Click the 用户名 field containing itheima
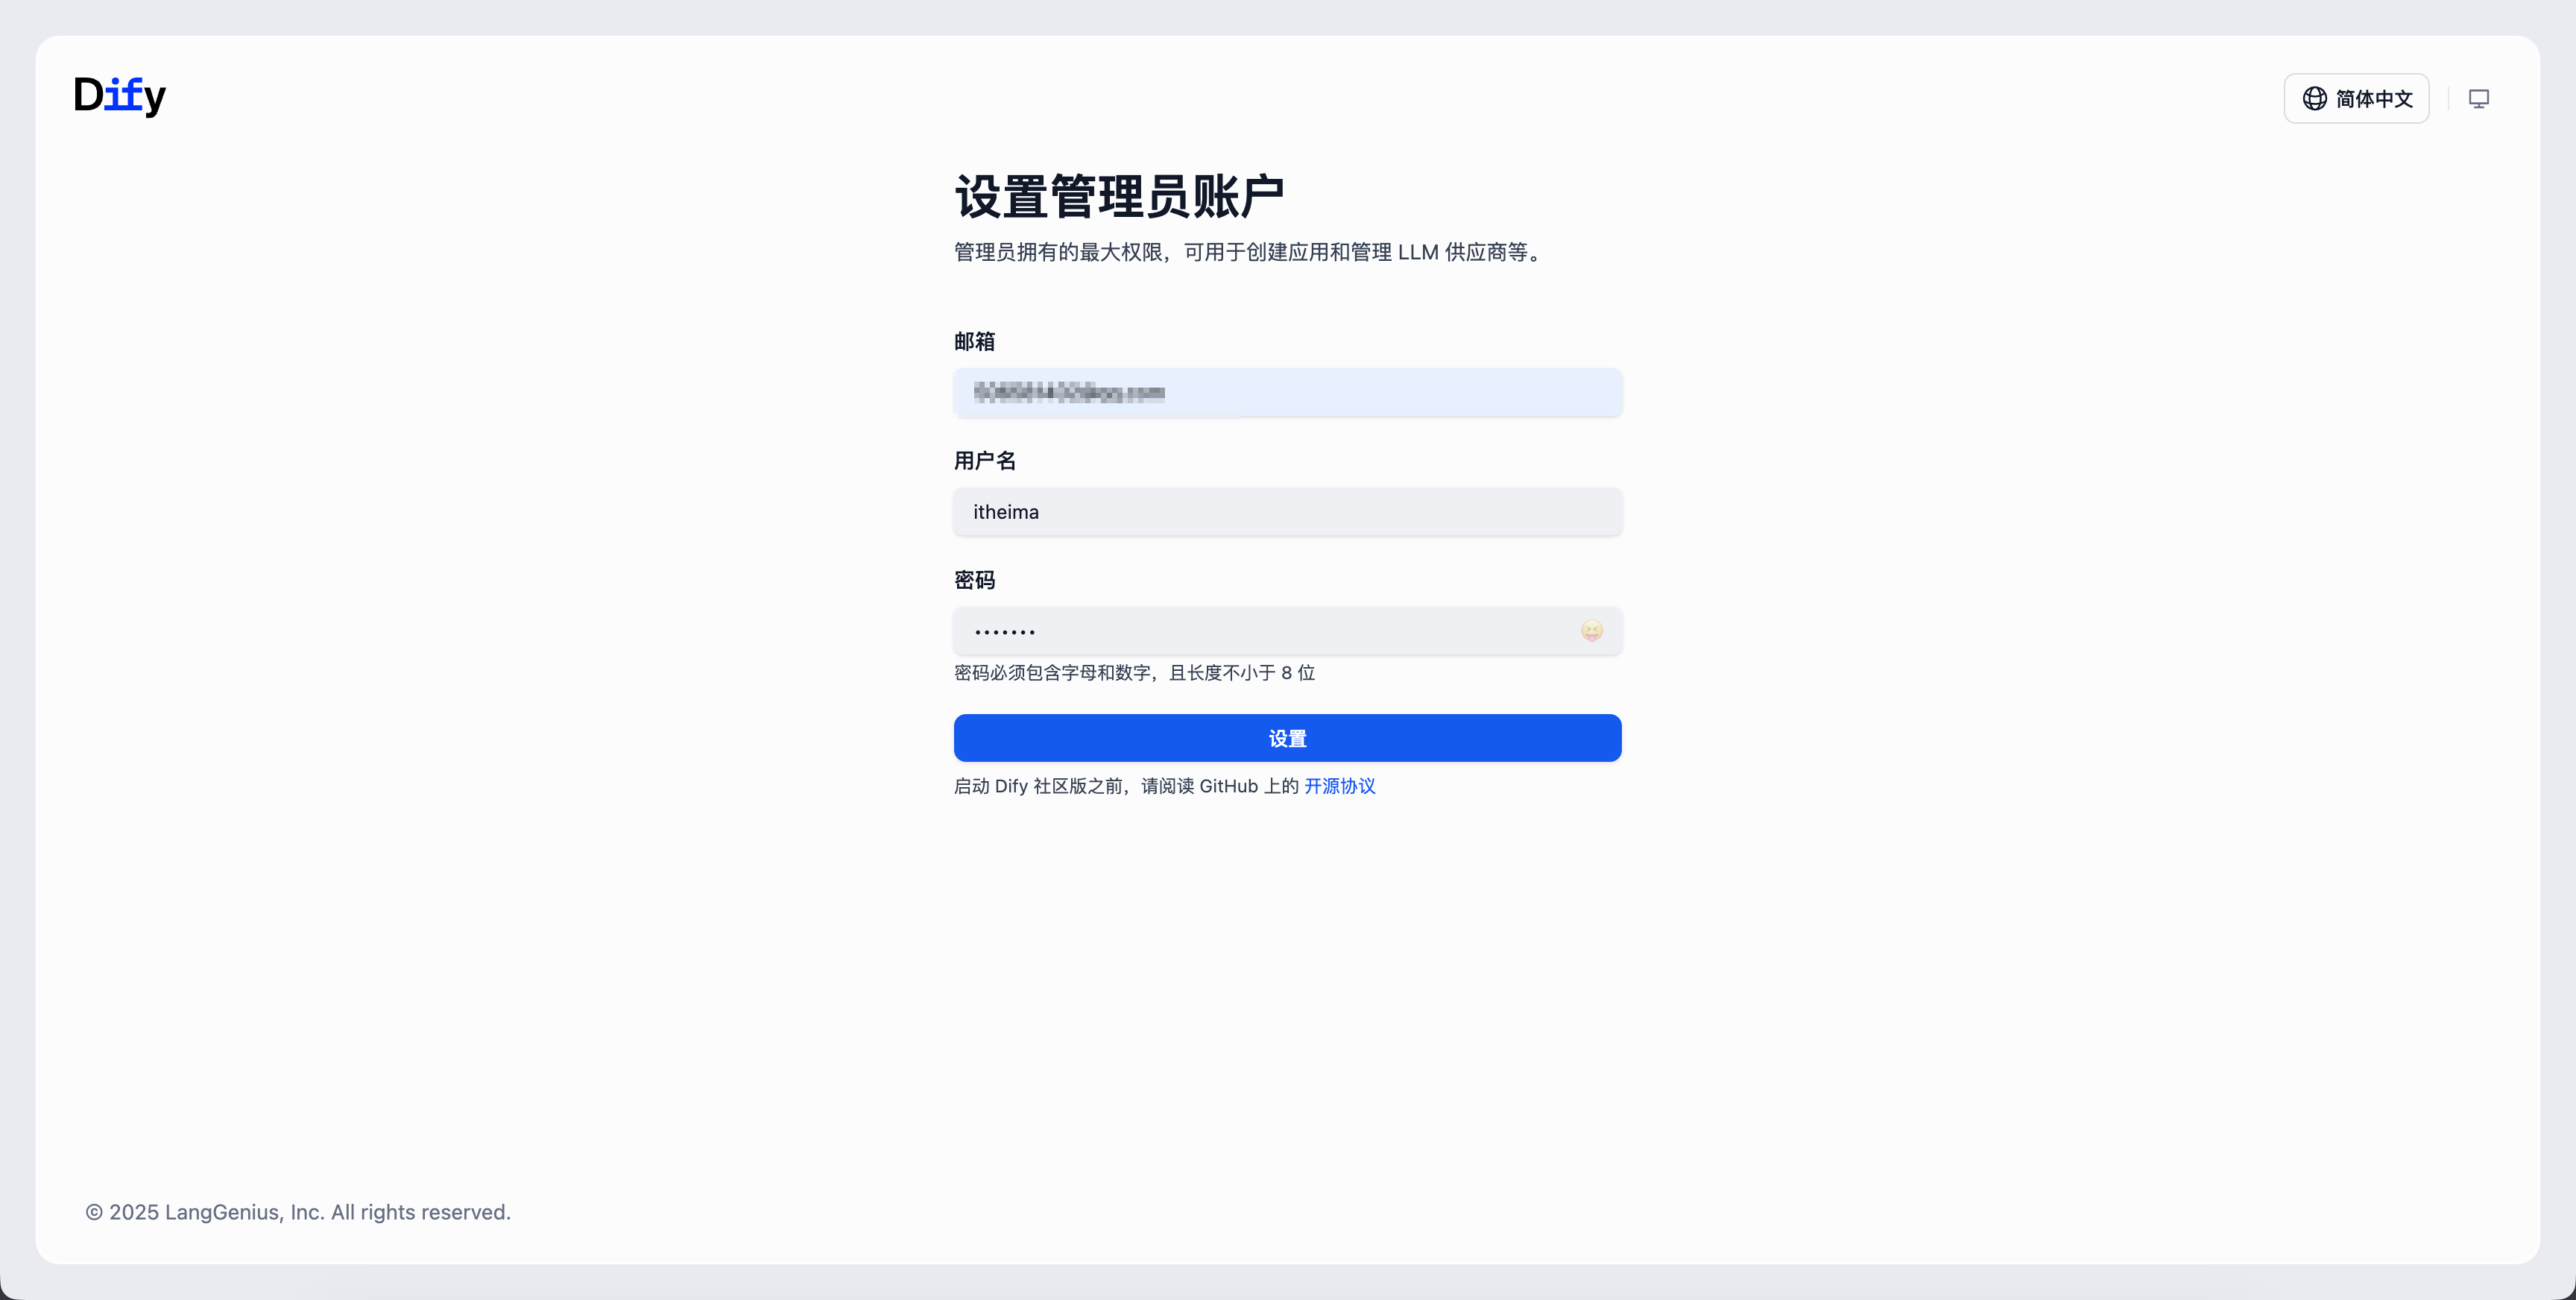Image resolution: width=2576 pixels, height=1300 pixels. pos(1287,512)
